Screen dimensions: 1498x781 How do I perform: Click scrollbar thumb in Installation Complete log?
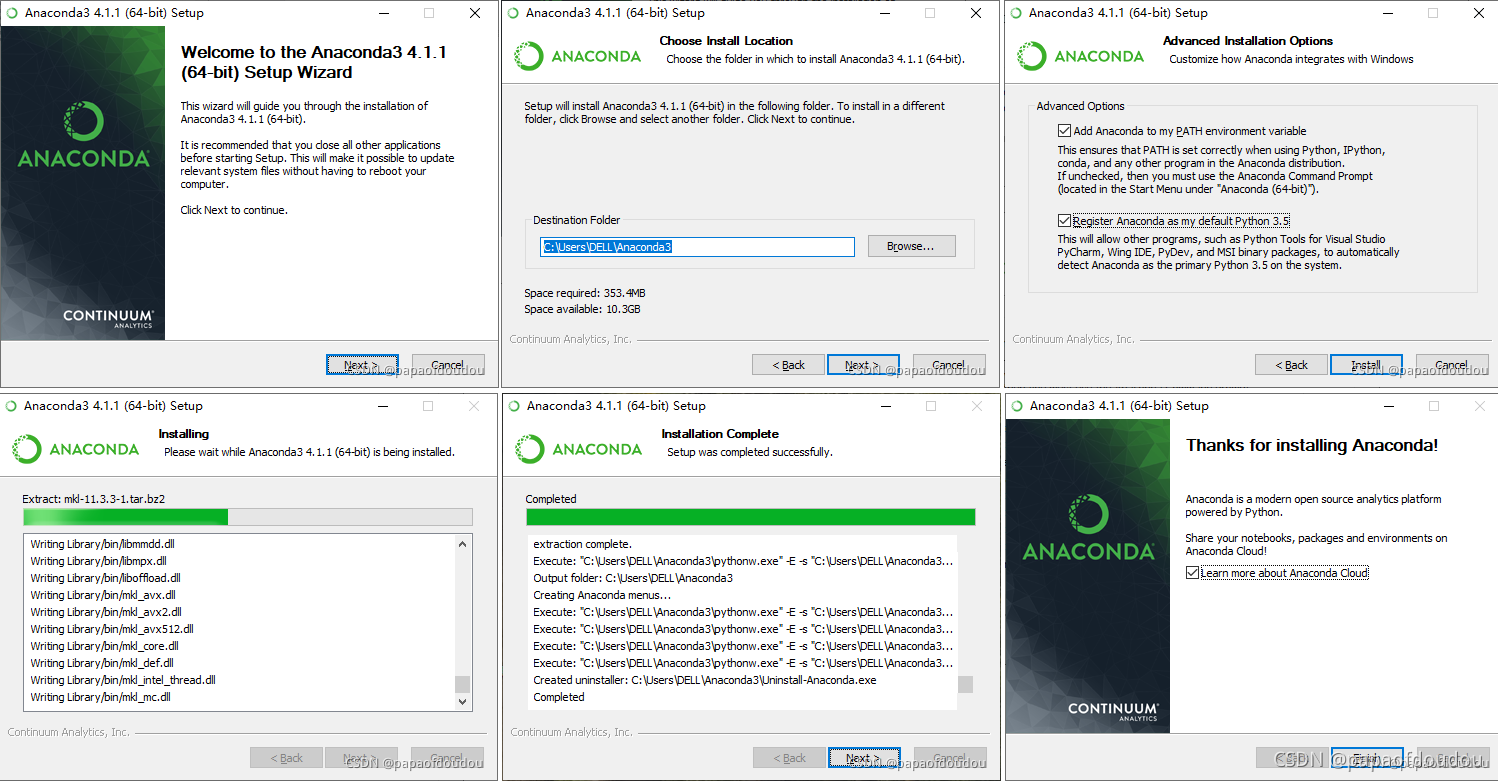[964, 684]
